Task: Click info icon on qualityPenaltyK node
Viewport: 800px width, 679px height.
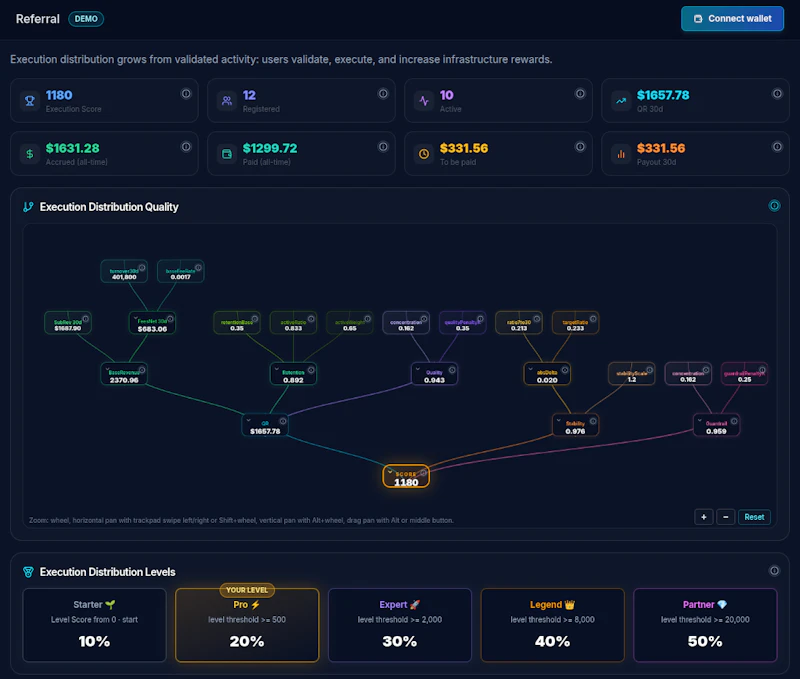Action: coord(480,319)
